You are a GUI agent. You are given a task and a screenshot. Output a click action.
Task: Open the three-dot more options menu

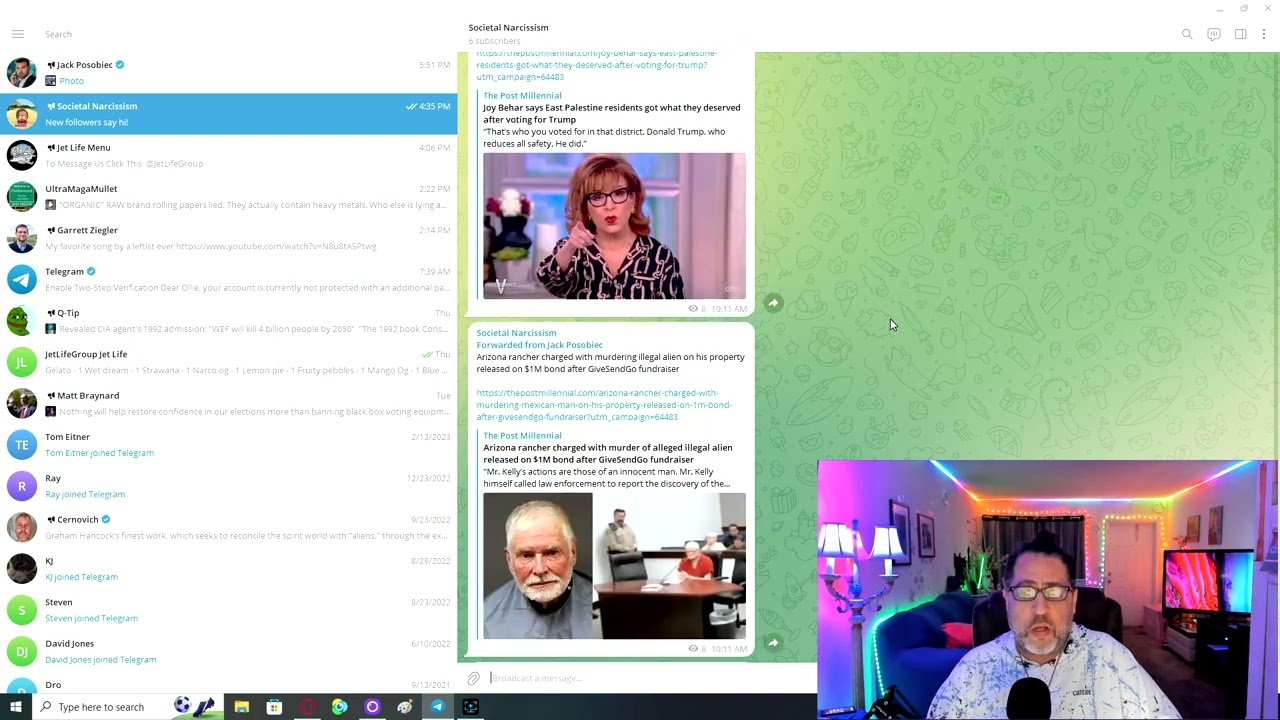coord(1264,34)
